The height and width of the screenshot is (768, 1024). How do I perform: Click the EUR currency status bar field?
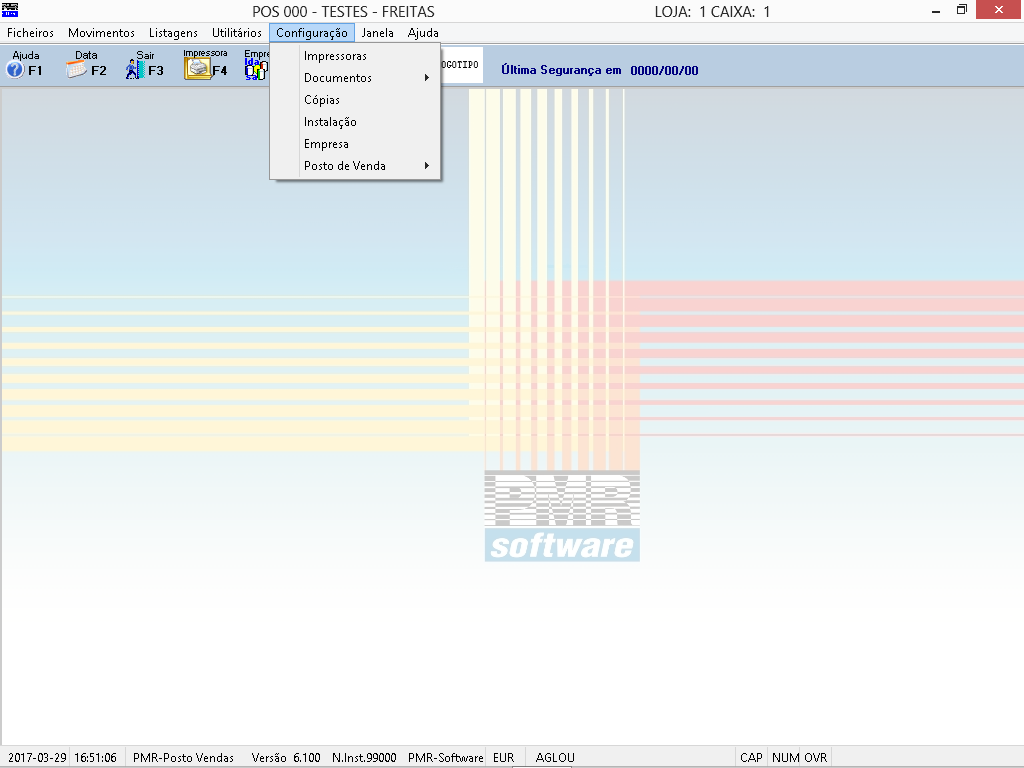[x=504, y=758]
